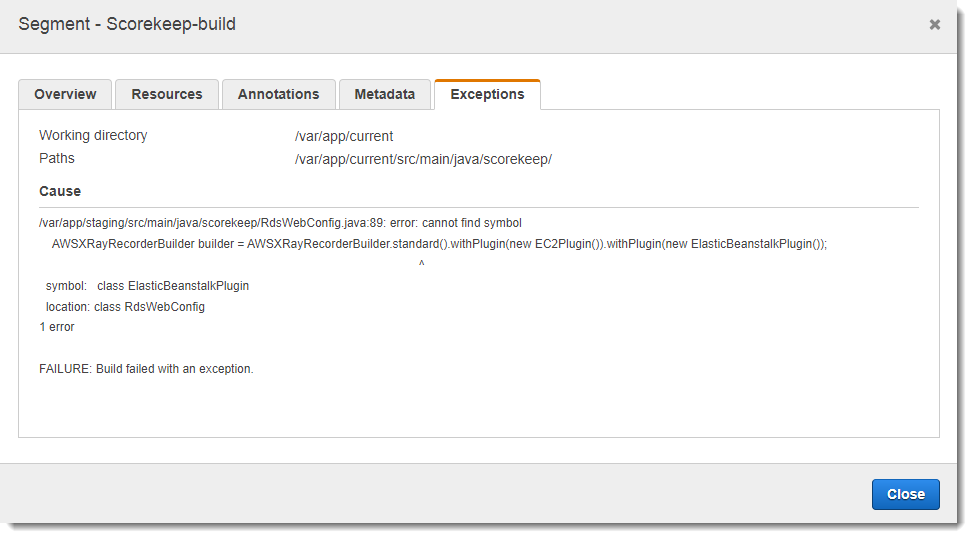Select the Annotations tab
Image resolution: width=972 pixels, height=538 pixels.
click(278, 94)
